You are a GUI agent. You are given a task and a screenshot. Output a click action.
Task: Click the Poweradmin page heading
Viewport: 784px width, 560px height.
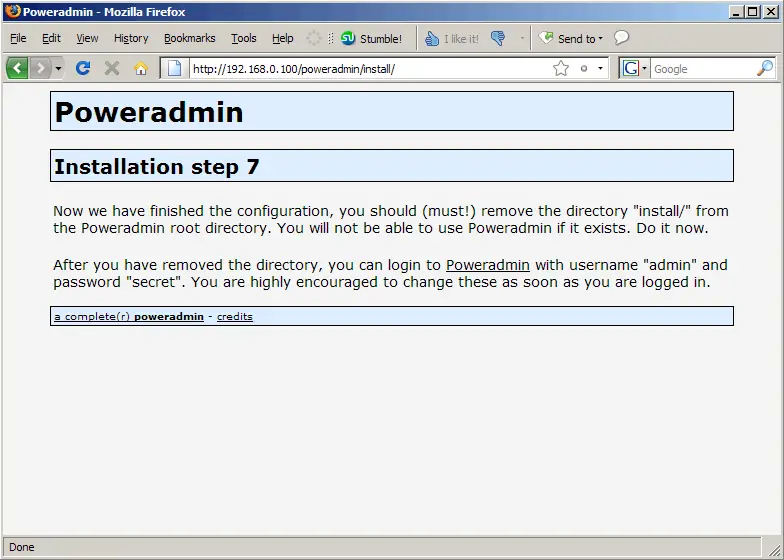tap(149, 112)
